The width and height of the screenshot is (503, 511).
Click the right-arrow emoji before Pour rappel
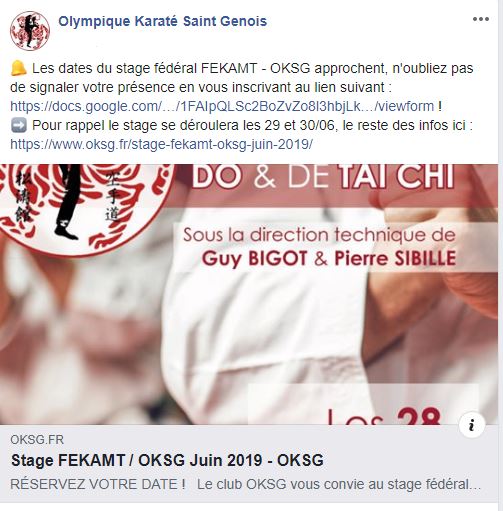[19, 126]
